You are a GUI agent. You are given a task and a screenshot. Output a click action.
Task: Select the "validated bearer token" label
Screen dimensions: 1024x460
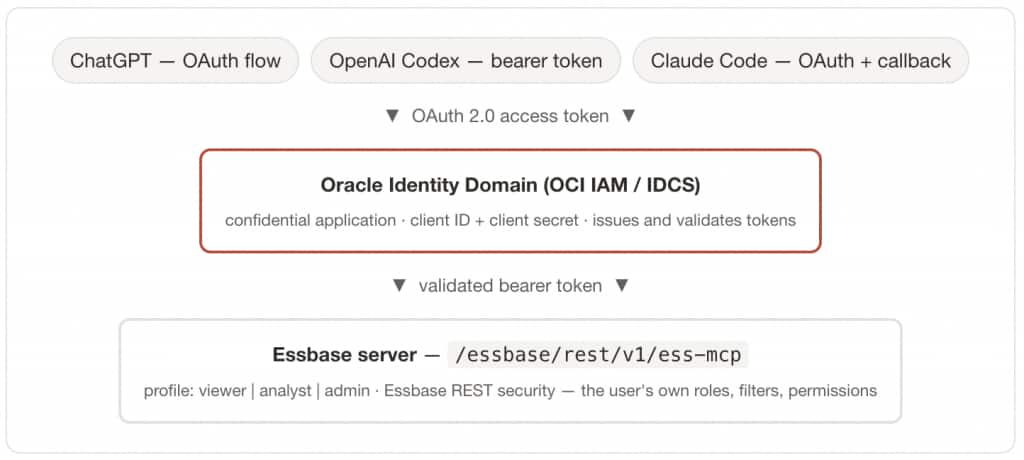(510, 286)
